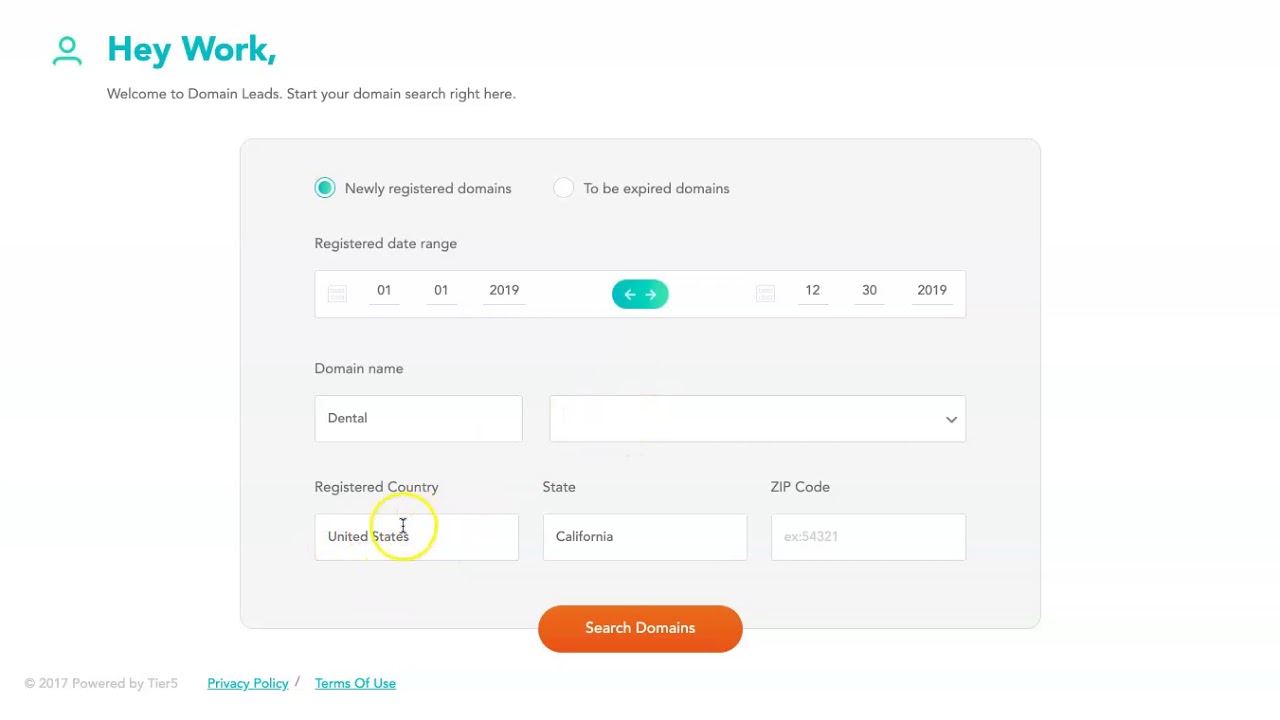Click the user profile icon

[x=67, y=51]
